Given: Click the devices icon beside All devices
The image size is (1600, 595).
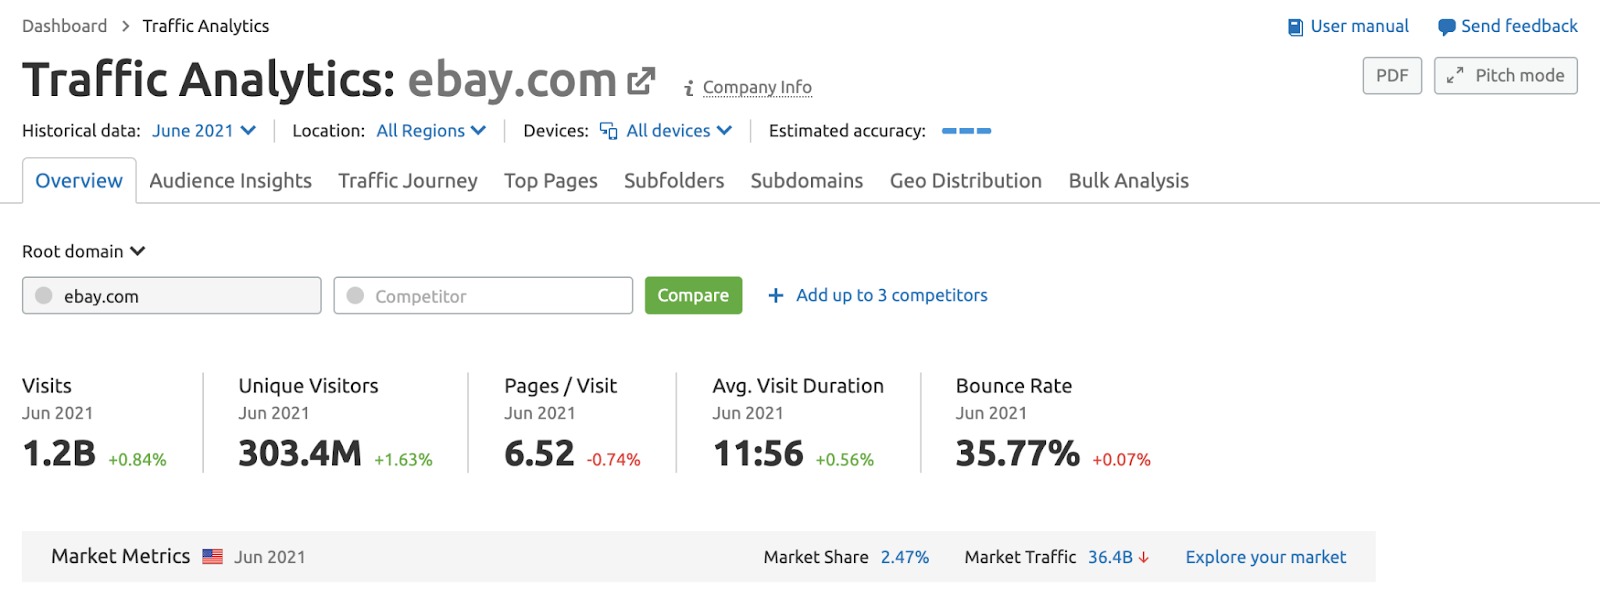Looking at the screenshot, I should [608, 131].
